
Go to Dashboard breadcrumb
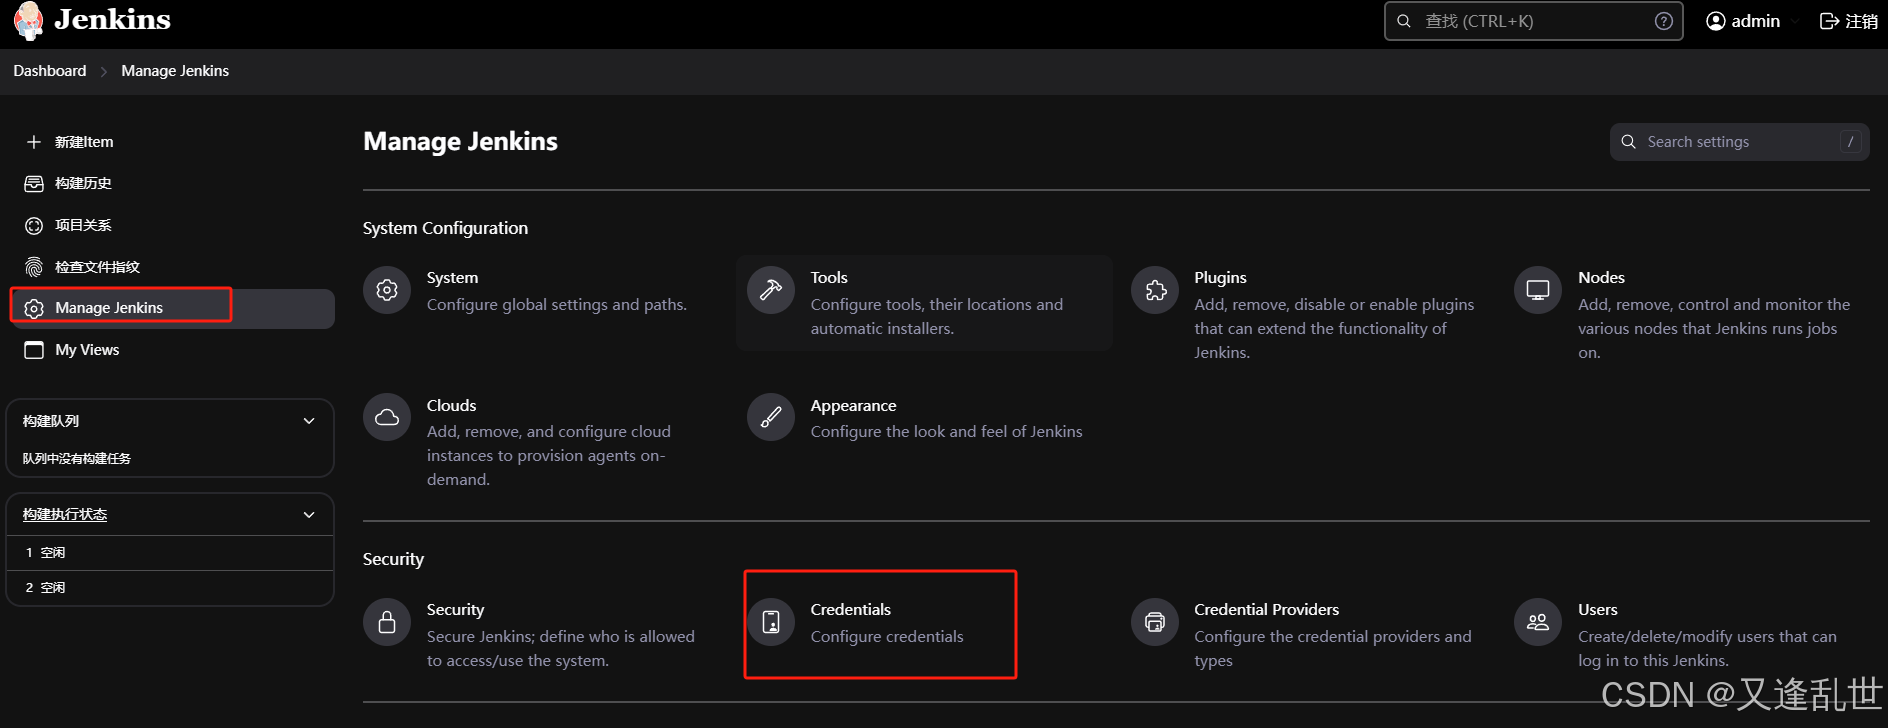[x=50, y=71]
